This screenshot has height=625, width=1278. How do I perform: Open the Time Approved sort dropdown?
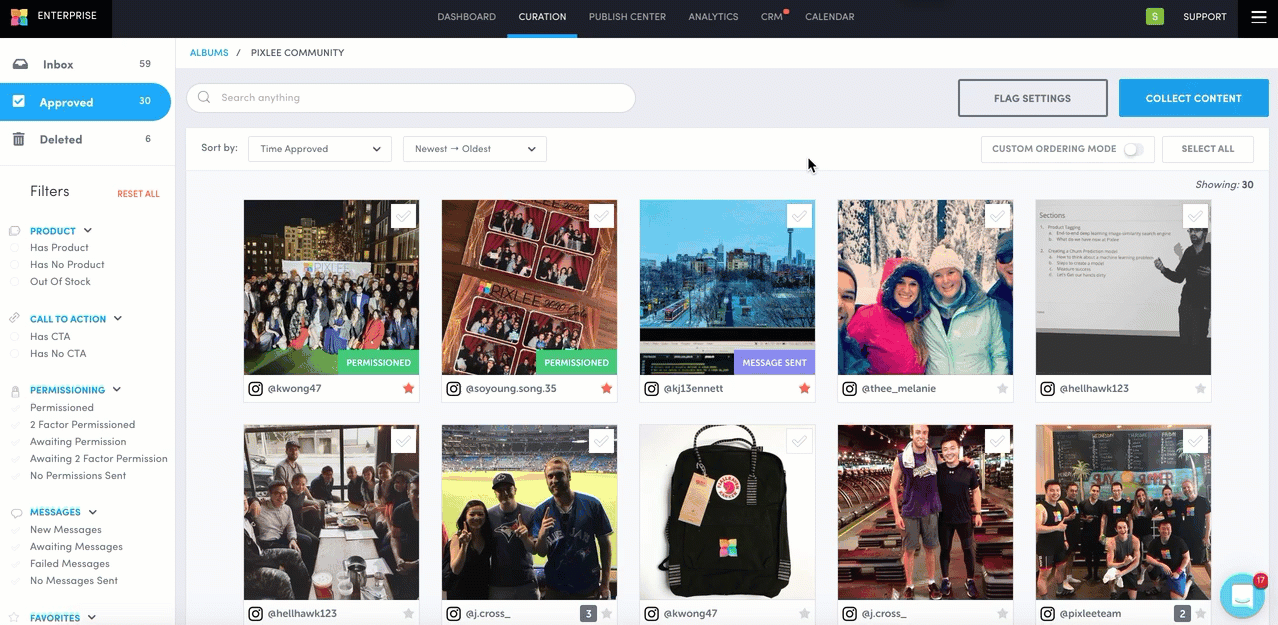319,149
